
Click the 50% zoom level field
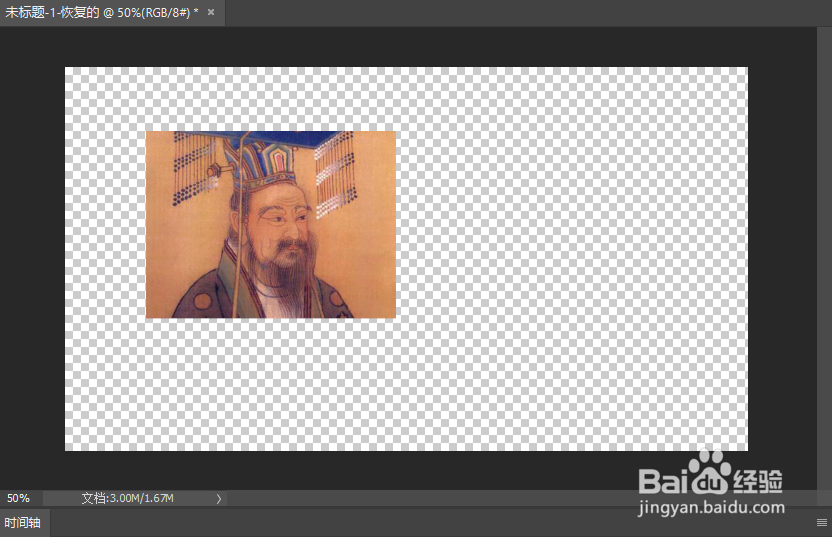click(20, 498)
